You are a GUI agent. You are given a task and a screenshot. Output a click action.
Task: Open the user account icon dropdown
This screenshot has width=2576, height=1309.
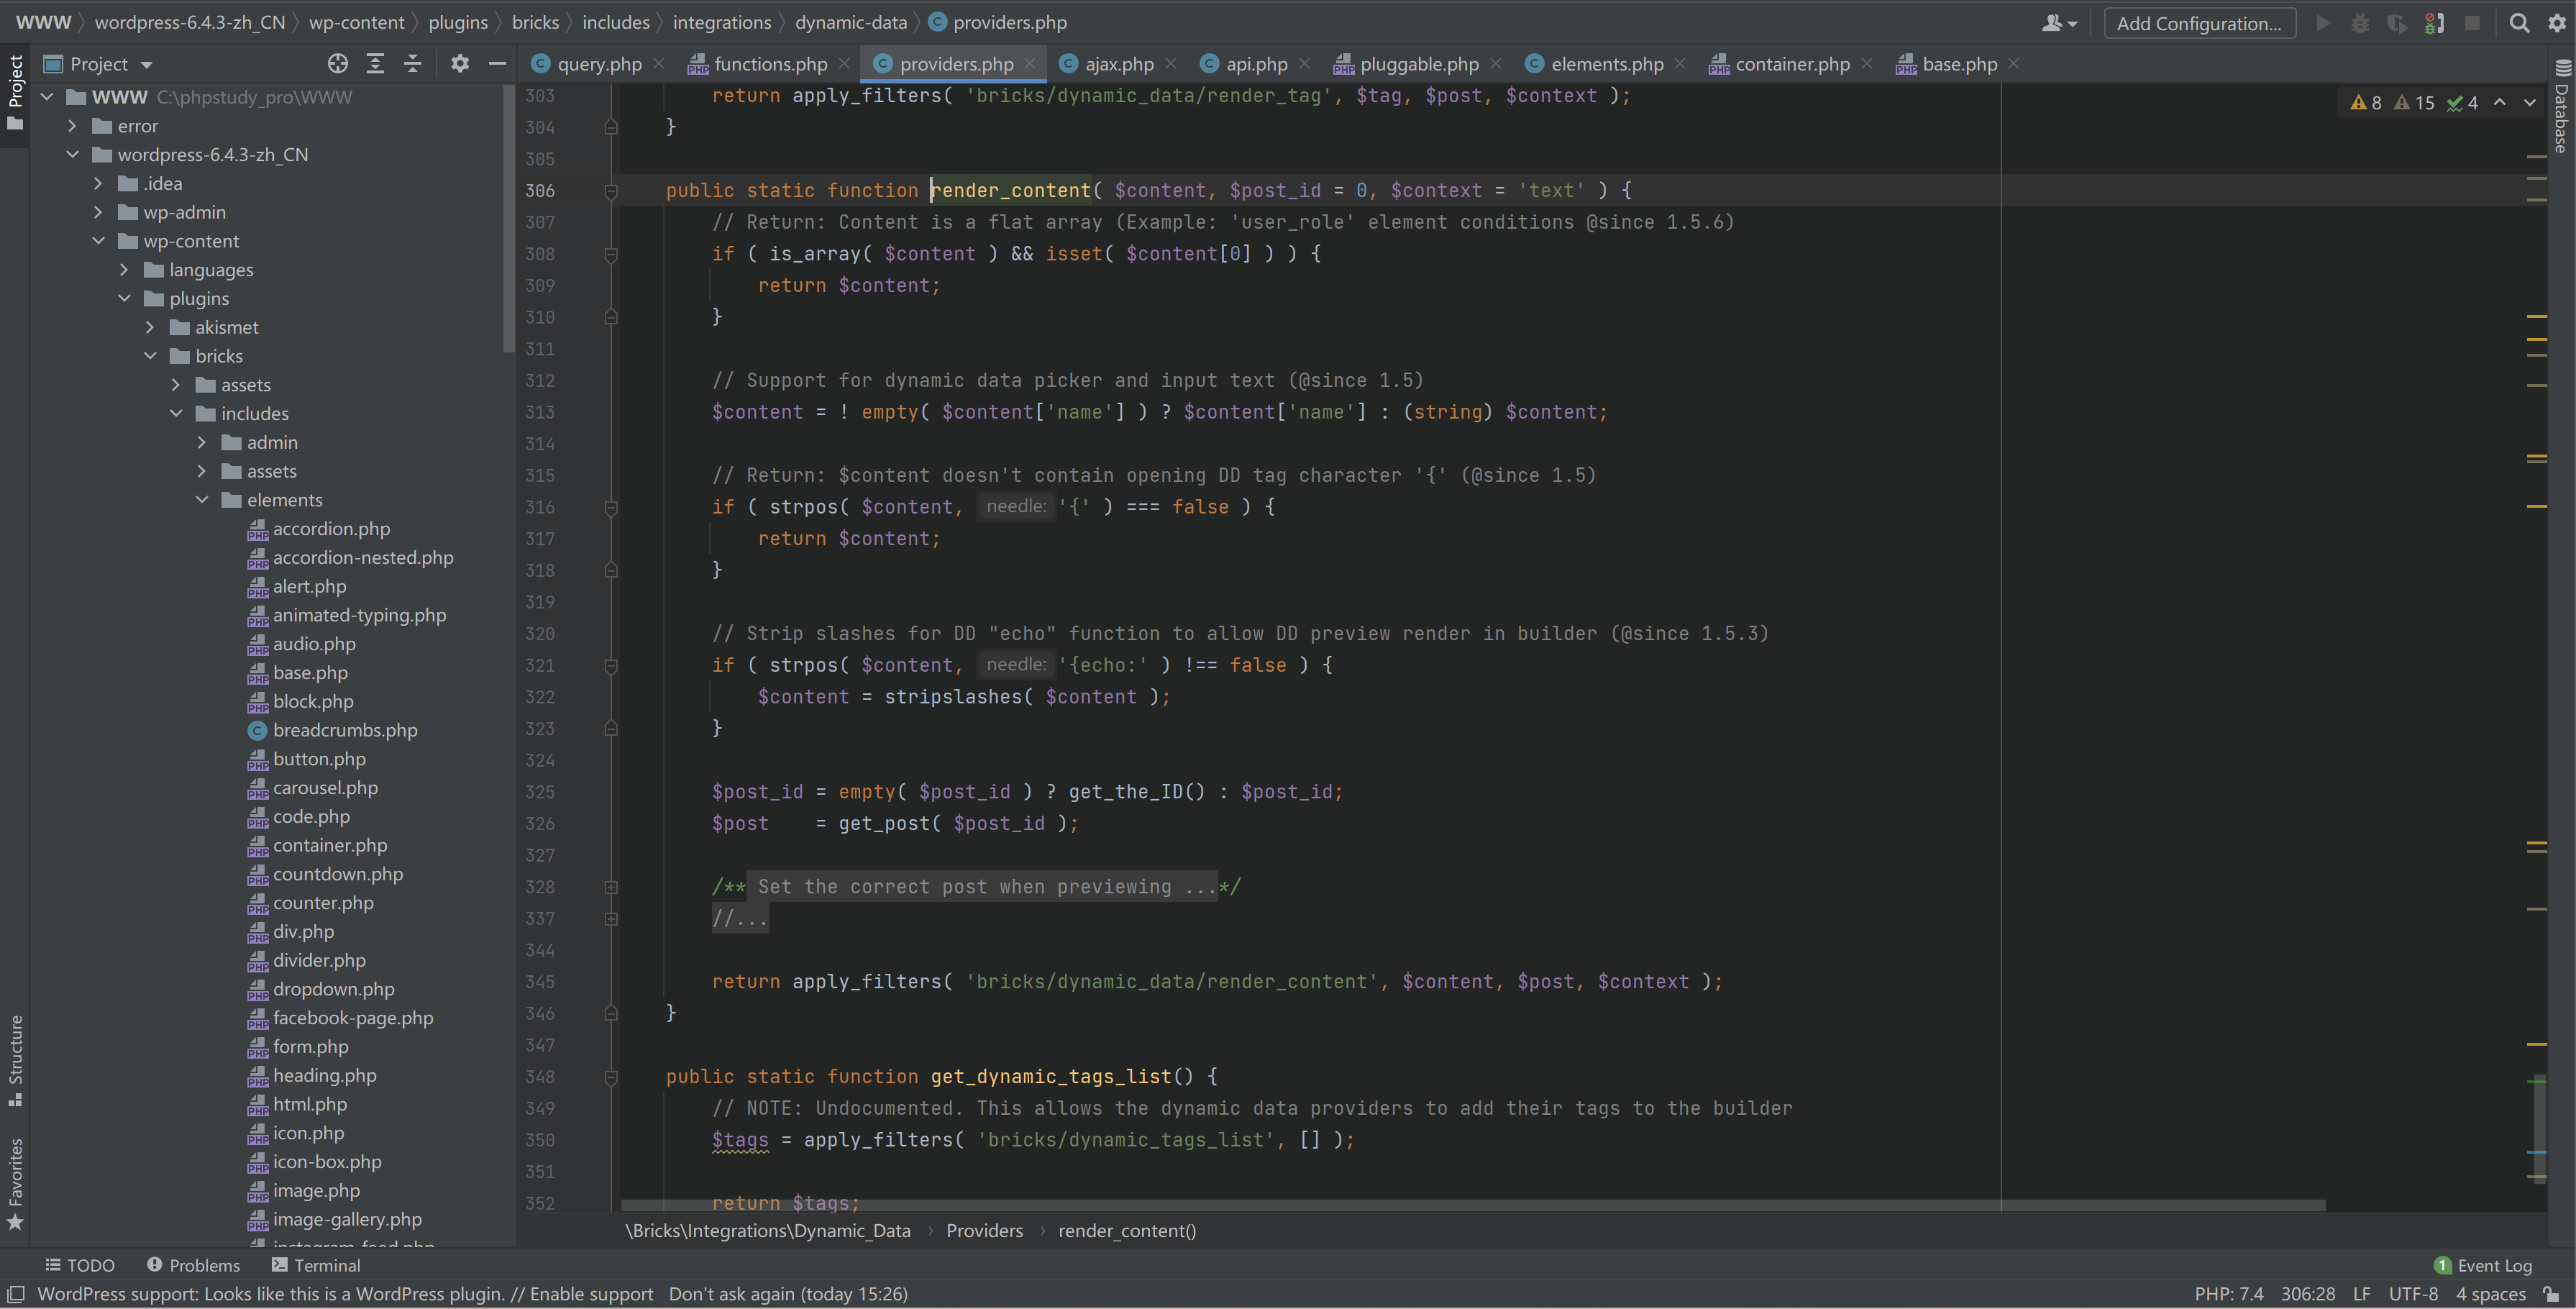pos(2059,23)
